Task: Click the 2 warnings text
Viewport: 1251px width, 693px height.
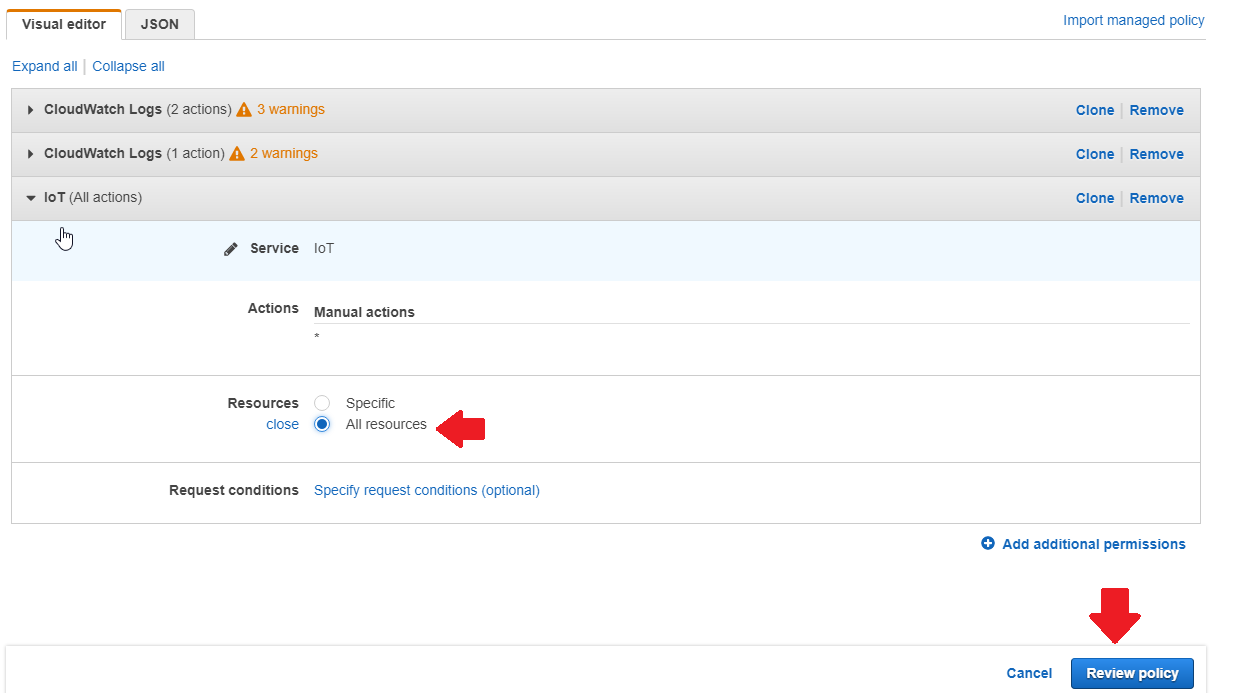Action: tap(284, 153)
